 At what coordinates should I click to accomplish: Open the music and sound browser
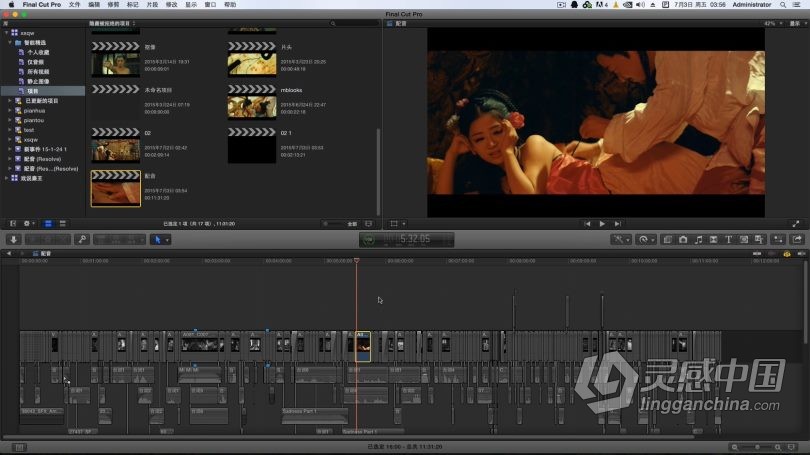(698, 240)
